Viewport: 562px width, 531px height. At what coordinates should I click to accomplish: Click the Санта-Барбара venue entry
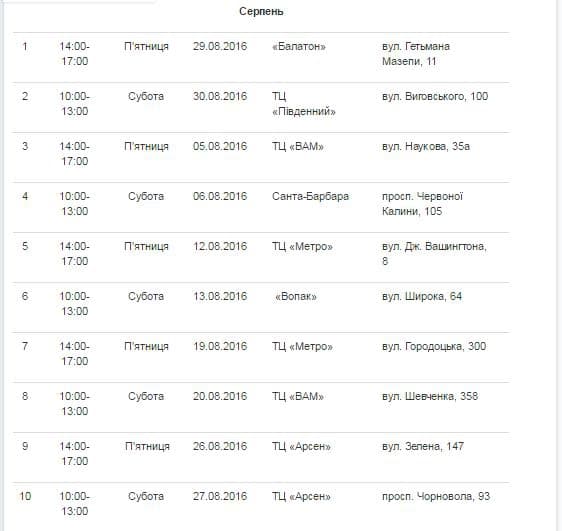coord(310,196)
